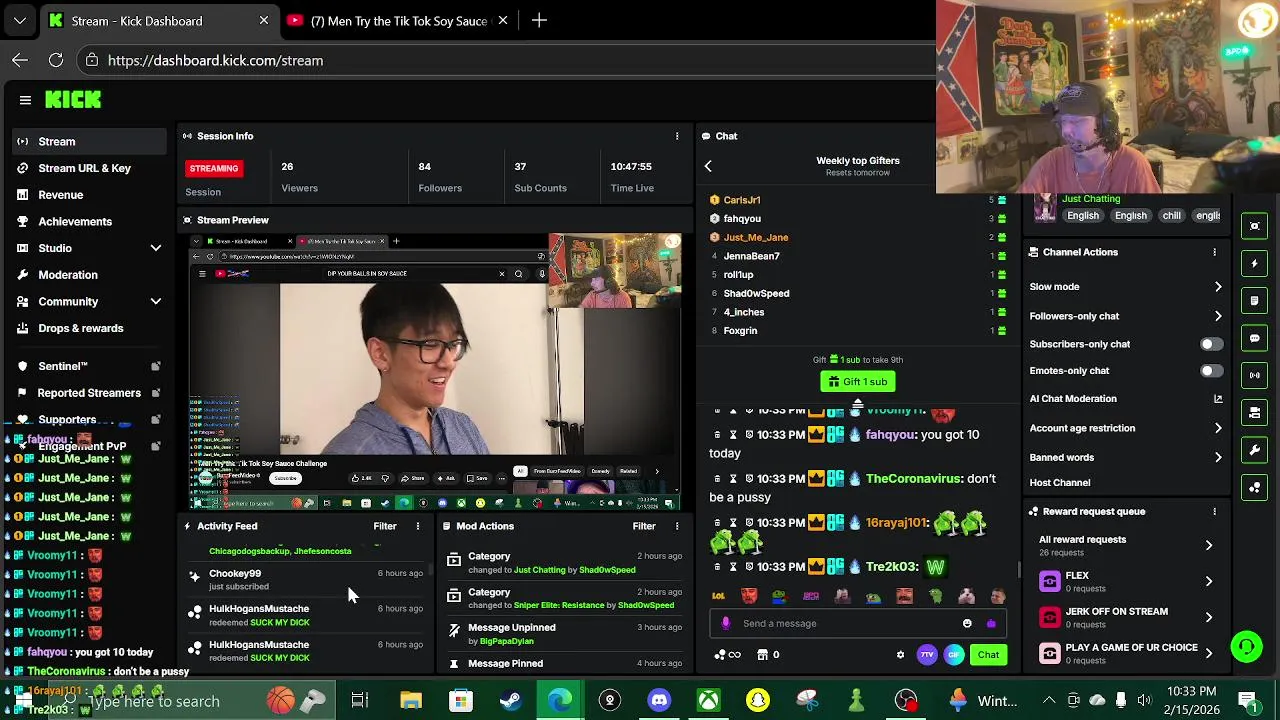Switch to the YouTube Men Try Soy Sauce tab
Viewport: 1280px width, 720px height.
point(397,20)
